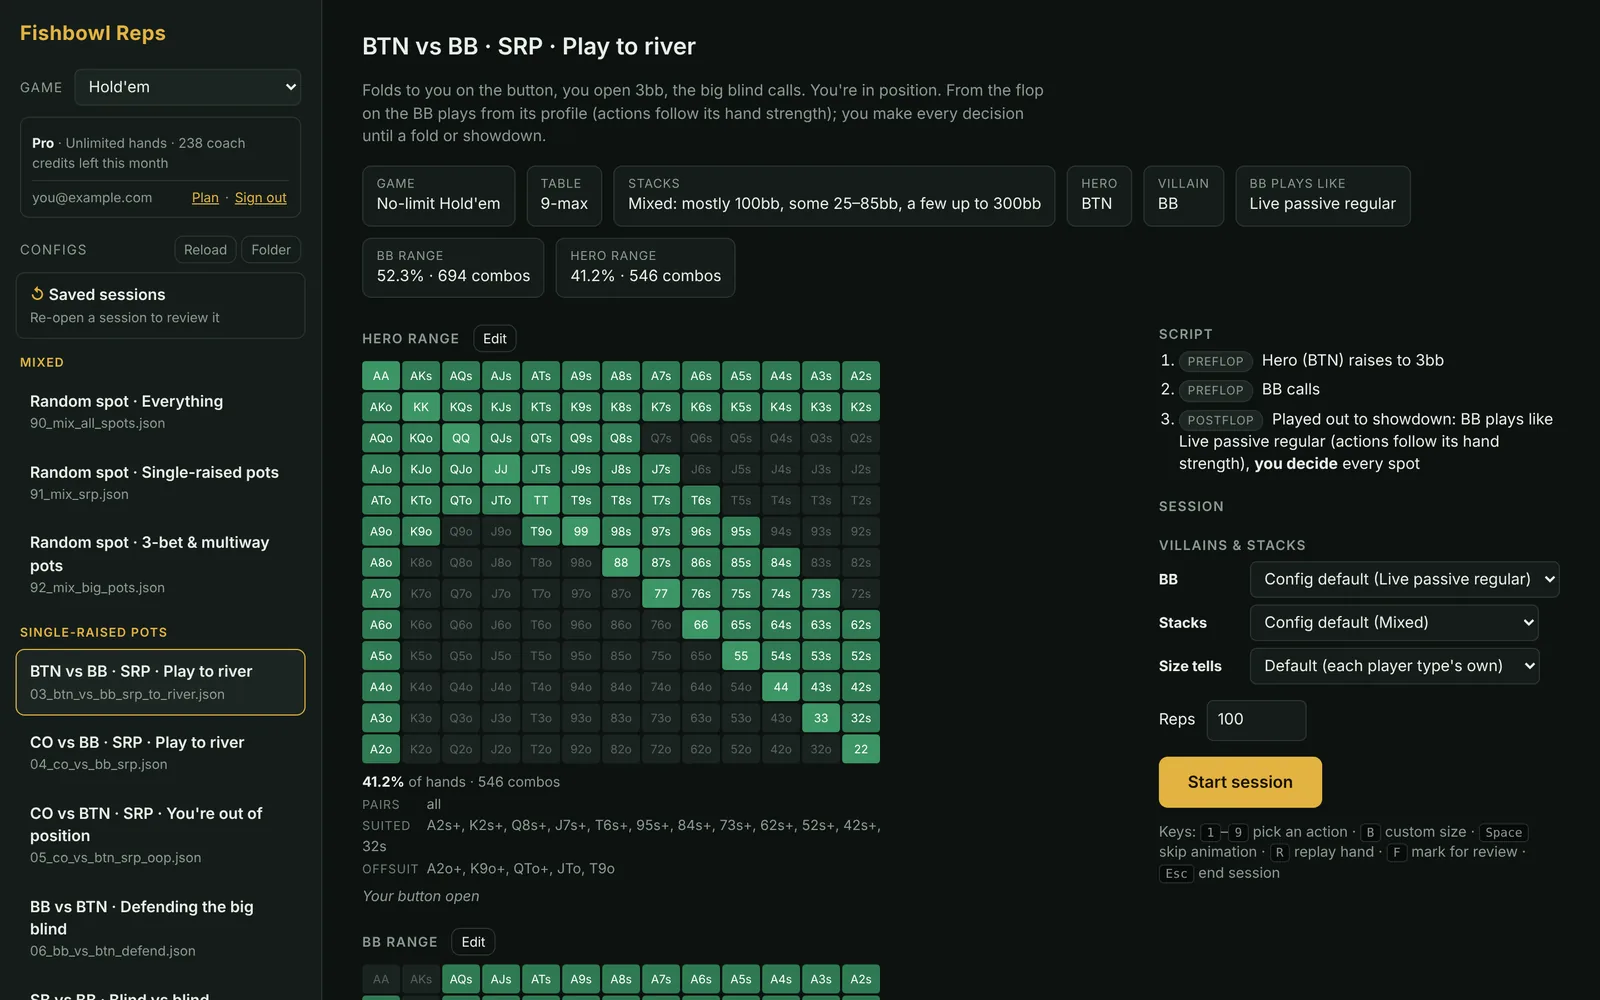
Task: Select BB vs BTN Defending the big blind
Action: coord(160,928)
